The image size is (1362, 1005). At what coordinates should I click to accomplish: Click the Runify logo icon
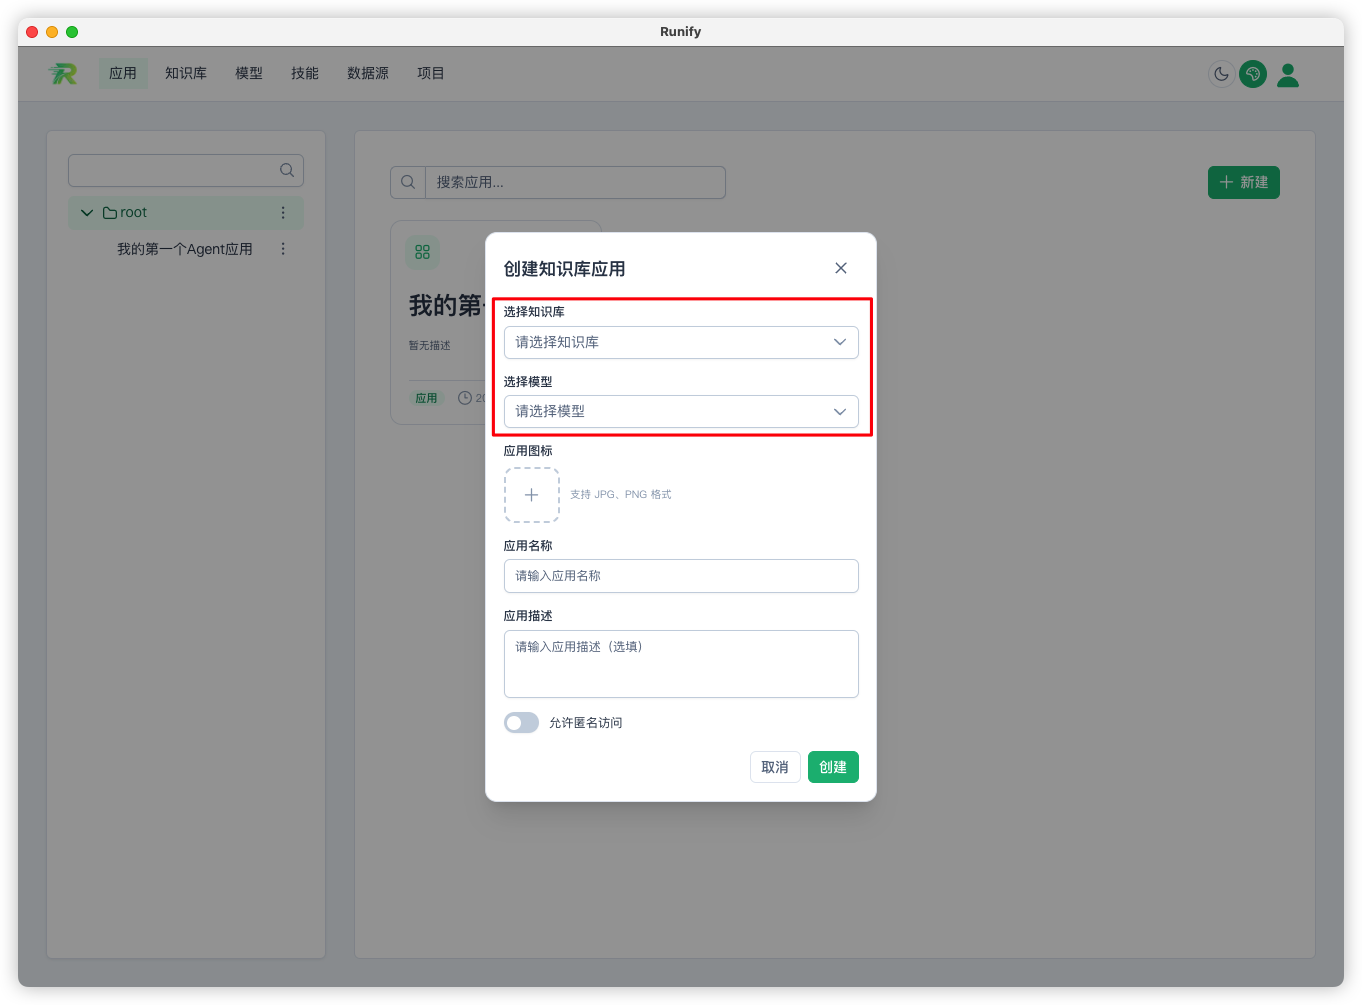[x=63, y=73]
